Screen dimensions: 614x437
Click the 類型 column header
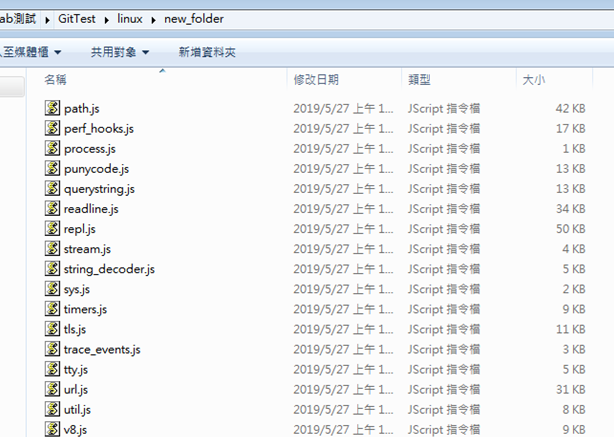(x=419, y=79)
